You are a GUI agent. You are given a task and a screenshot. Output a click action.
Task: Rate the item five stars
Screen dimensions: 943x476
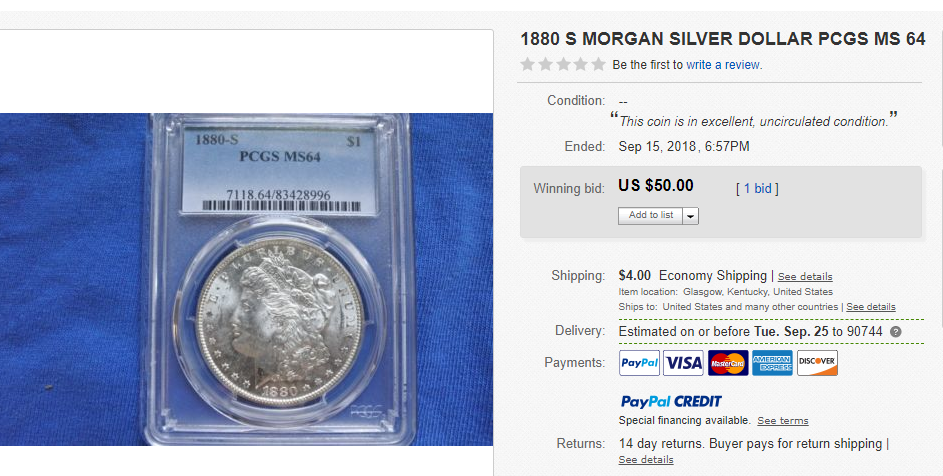click(598, 64)
